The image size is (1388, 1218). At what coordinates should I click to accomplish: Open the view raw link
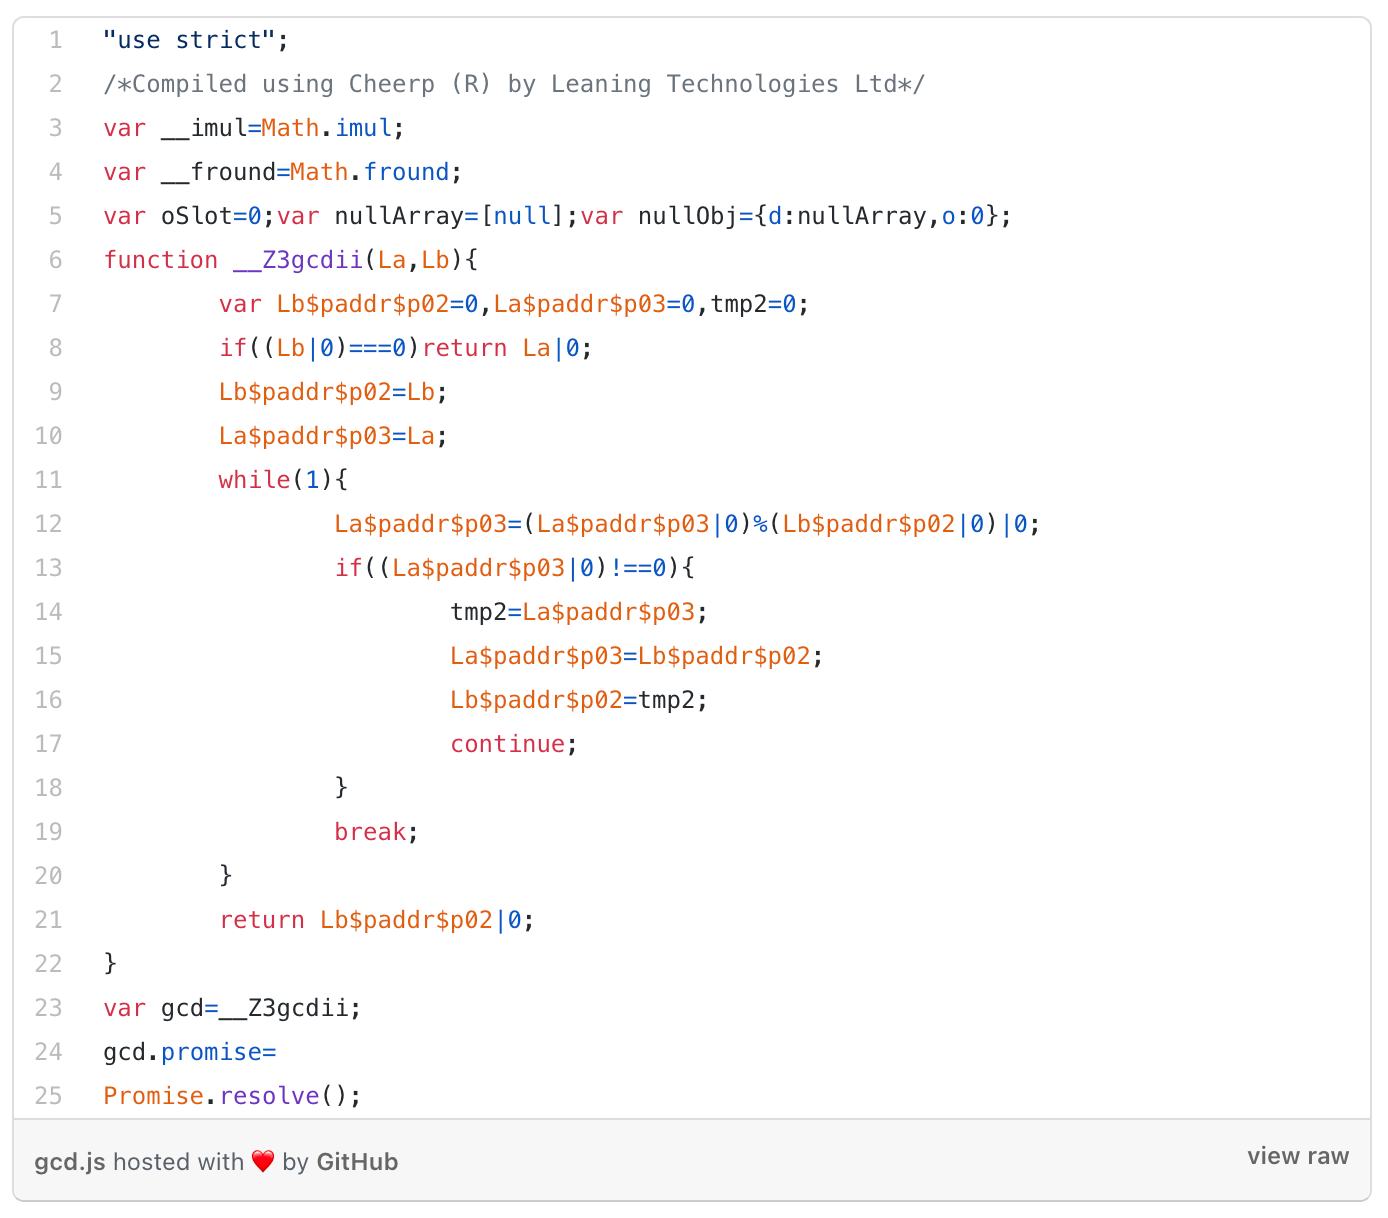point(1297,1156)
